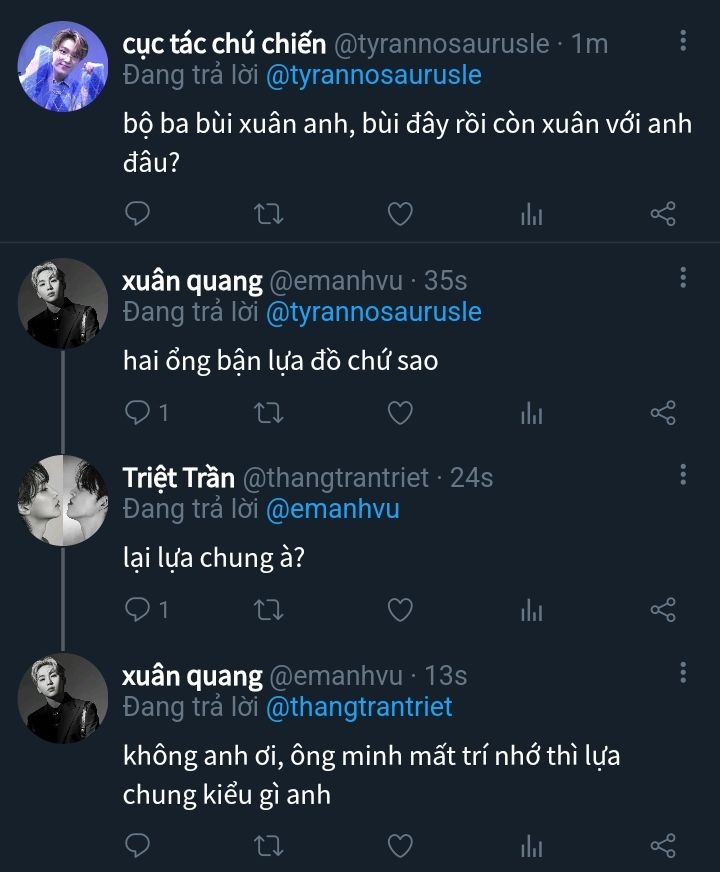The image size is (720, 872).
Task: Open more options for the 'không anh ơi' tweet
Action: pos(683,673)
